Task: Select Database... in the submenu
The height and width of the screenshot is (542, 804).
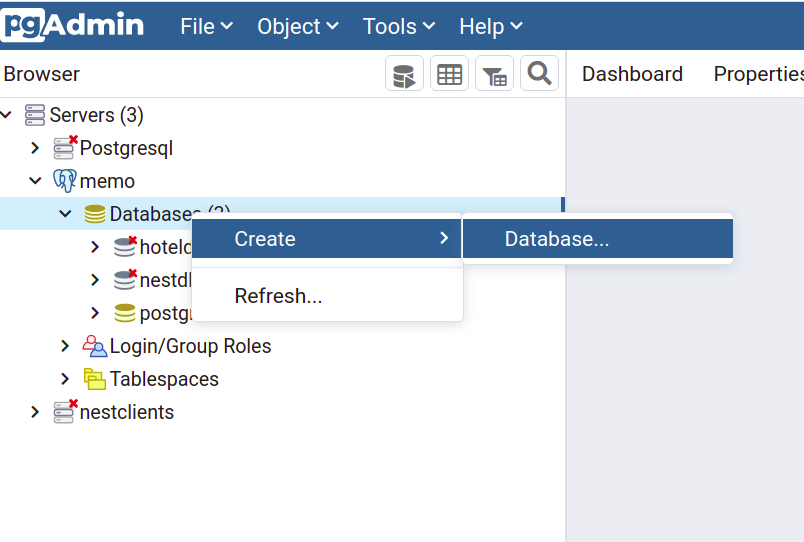Action: 597,238
